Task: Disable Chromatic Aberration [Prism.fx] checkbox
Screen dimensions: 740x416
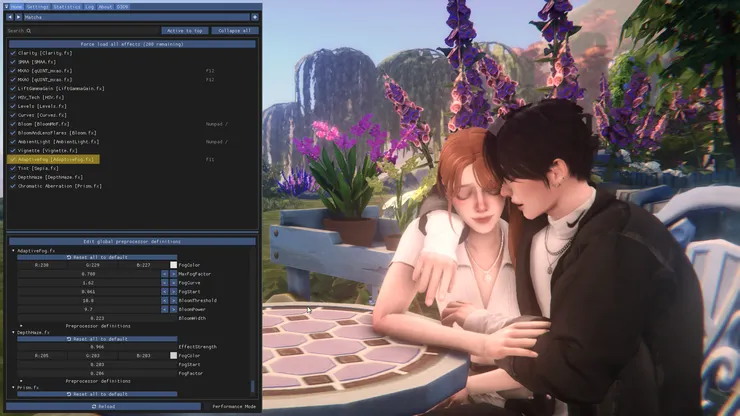Action: click(13, 186)
